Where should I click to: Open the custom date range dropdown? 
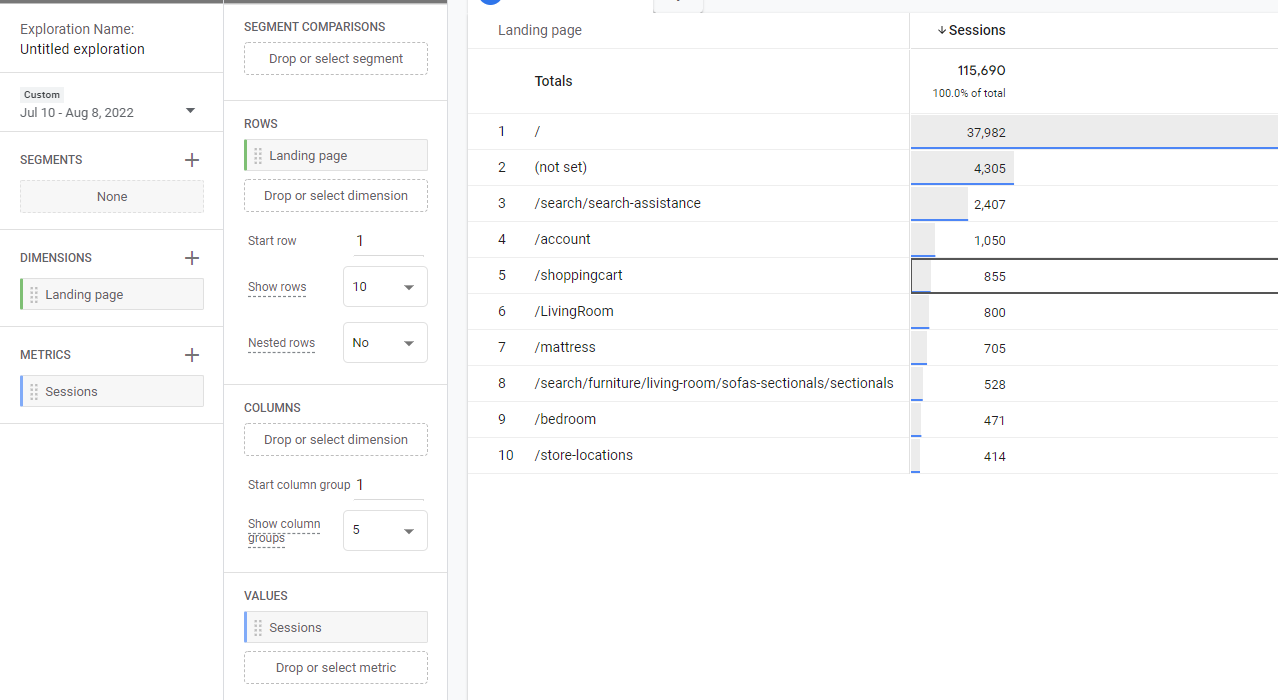coord(190,111)
